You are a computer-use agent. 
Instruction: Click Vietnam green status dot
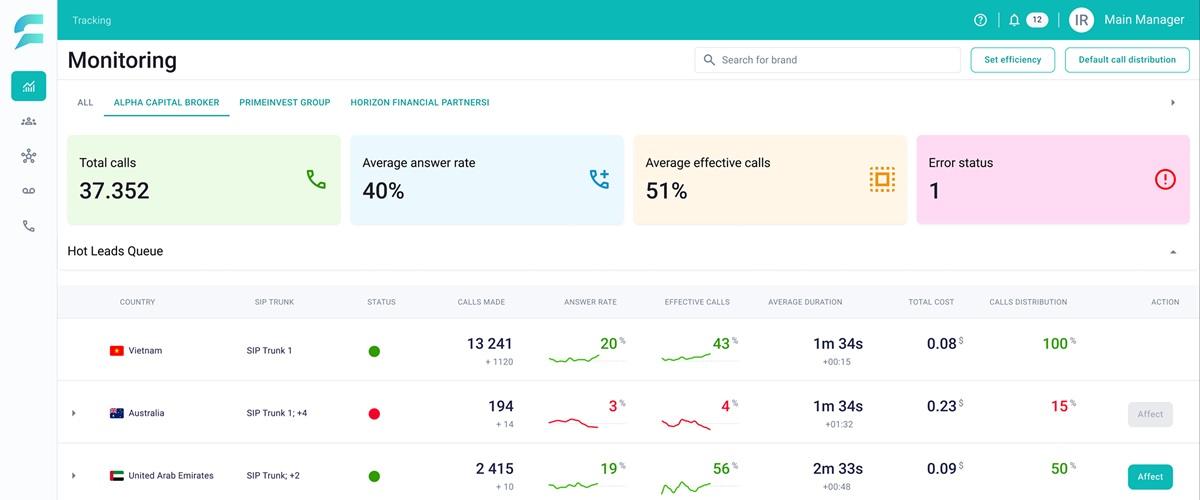(x=374, y=351)
